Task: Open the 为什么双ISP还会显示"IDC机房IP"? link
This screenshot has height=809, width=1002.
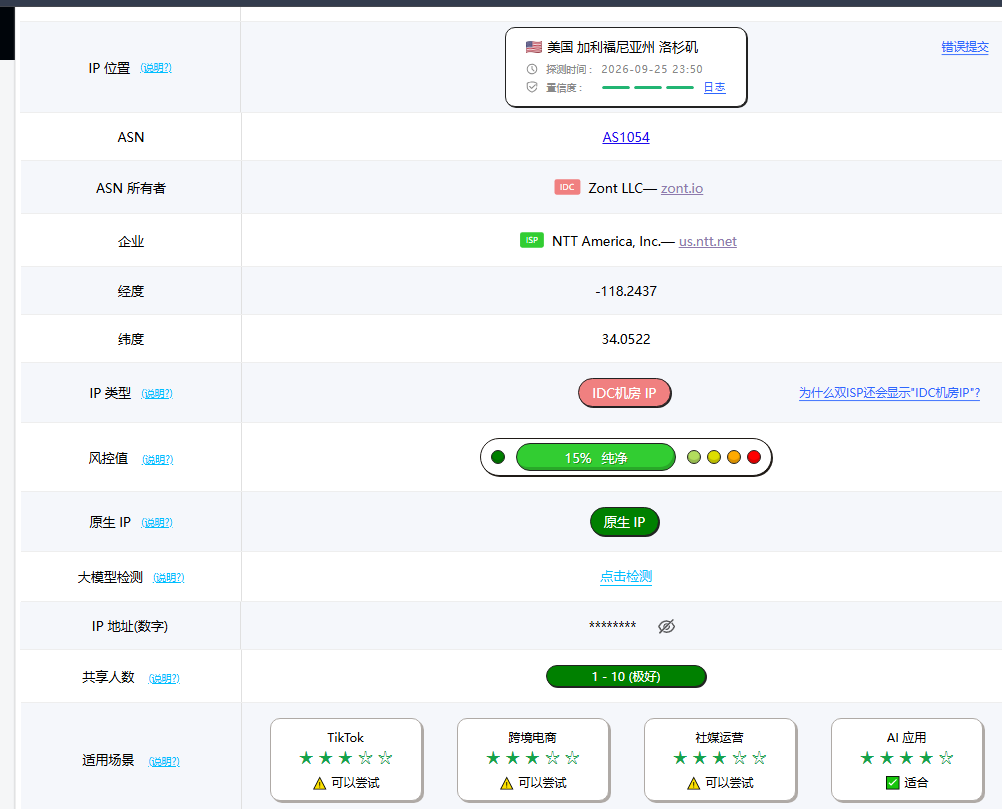Action: click(x=890, y=393)
